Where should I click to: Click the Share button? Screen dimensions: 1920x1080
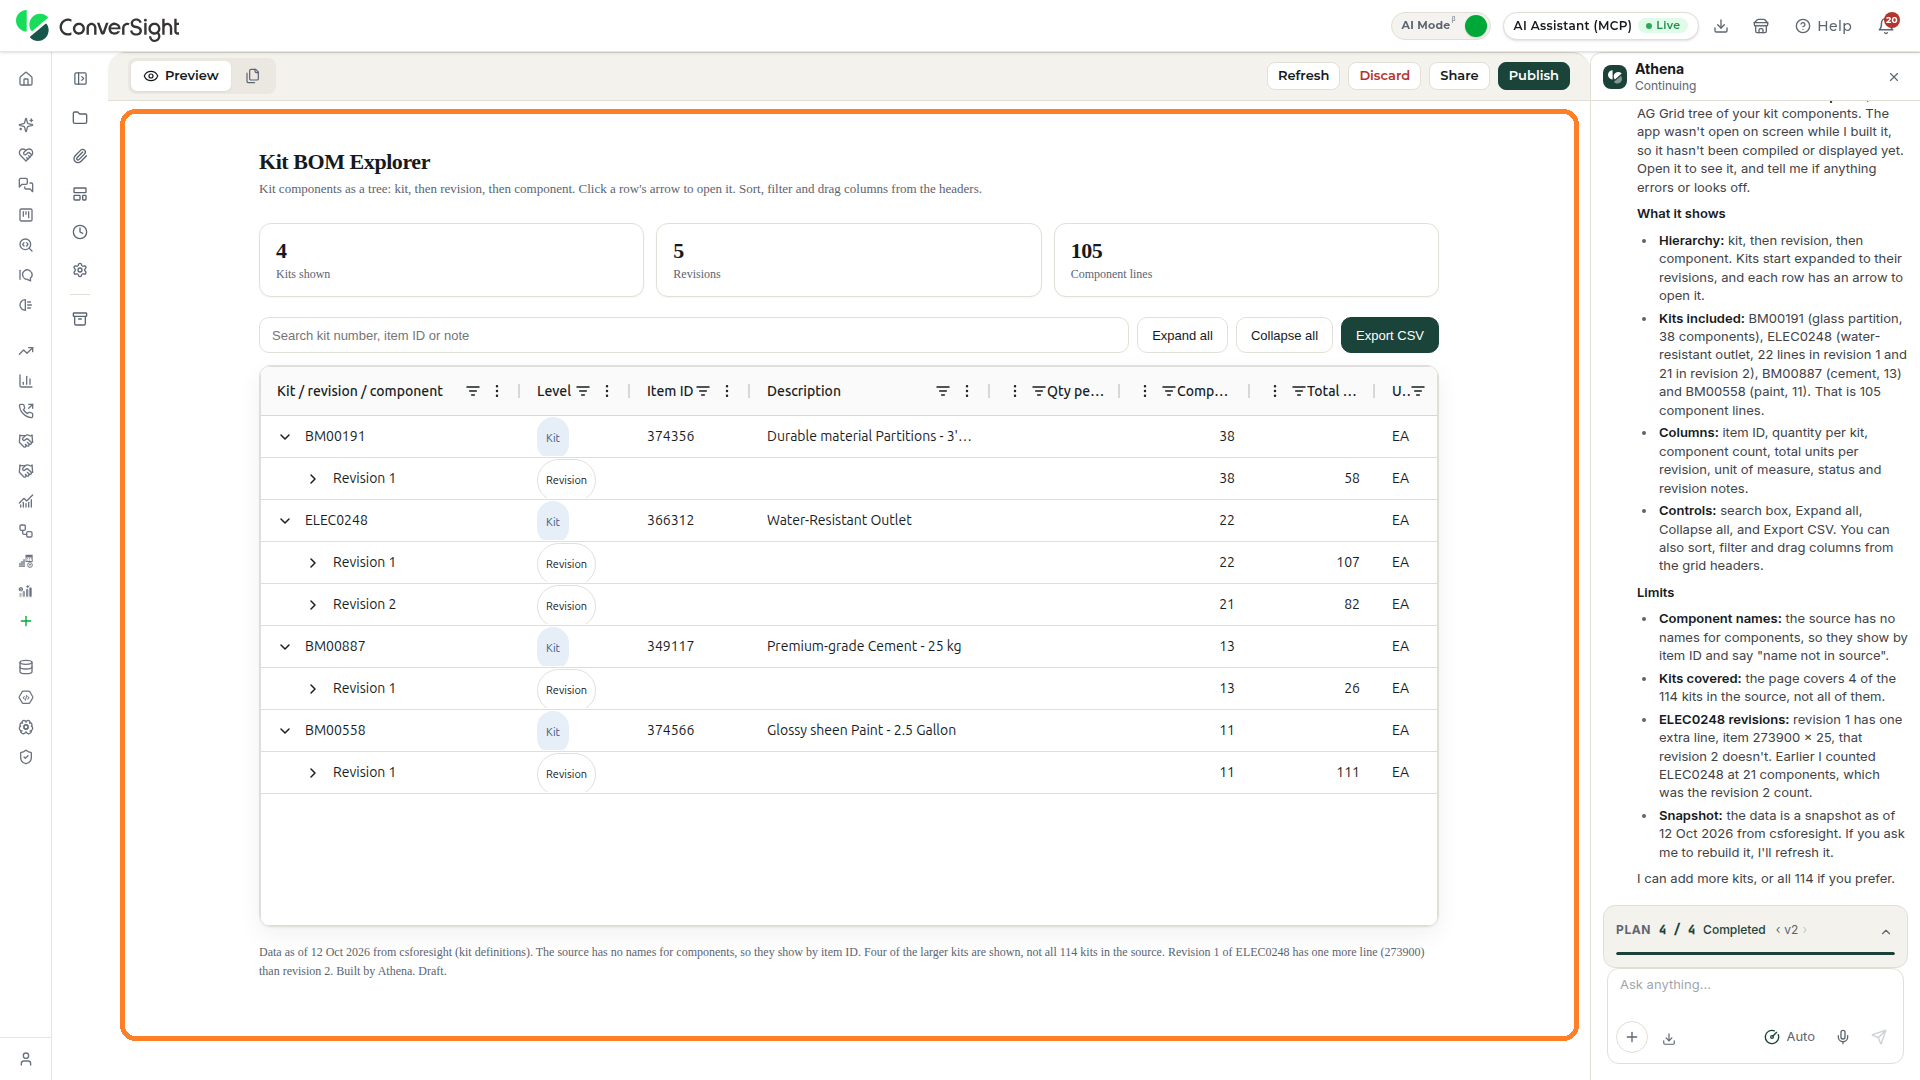[1459, 76]
